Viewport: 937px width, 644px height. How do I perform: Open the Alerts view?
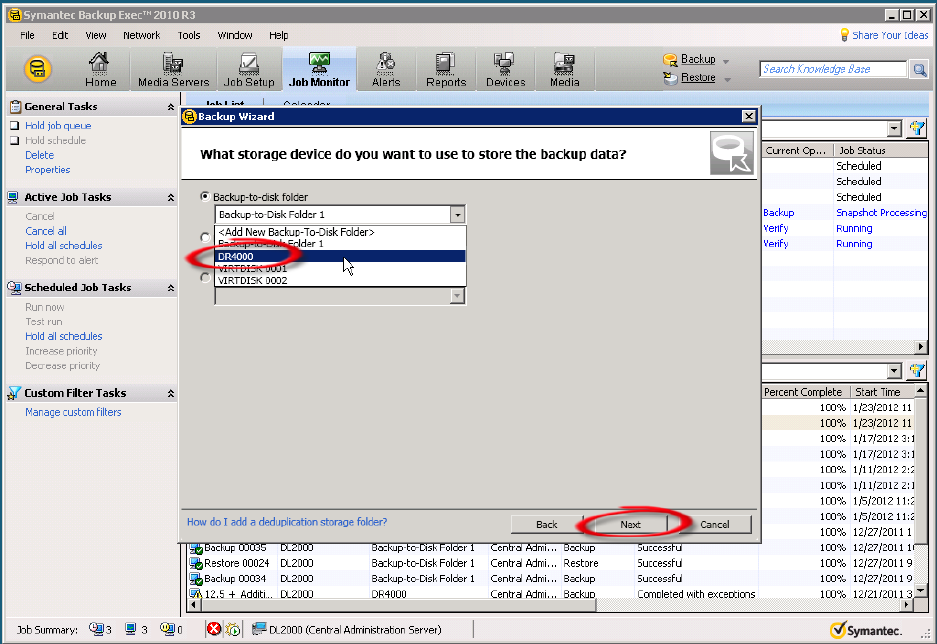pyautogui.click(x=386, y=69)
